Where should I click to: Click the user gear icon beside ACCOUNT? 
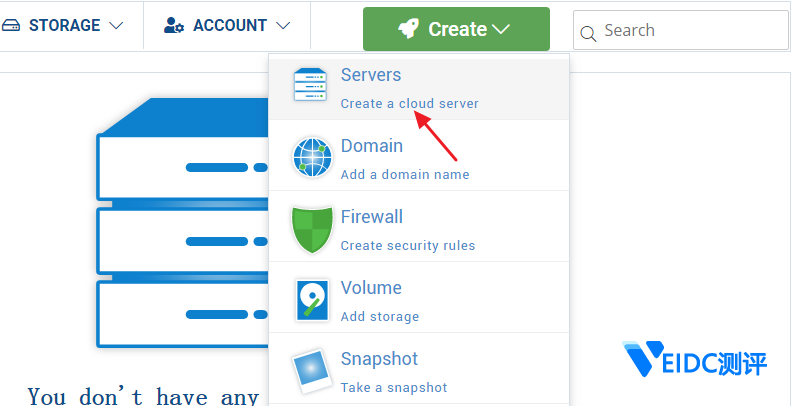(x=174, y=25)
